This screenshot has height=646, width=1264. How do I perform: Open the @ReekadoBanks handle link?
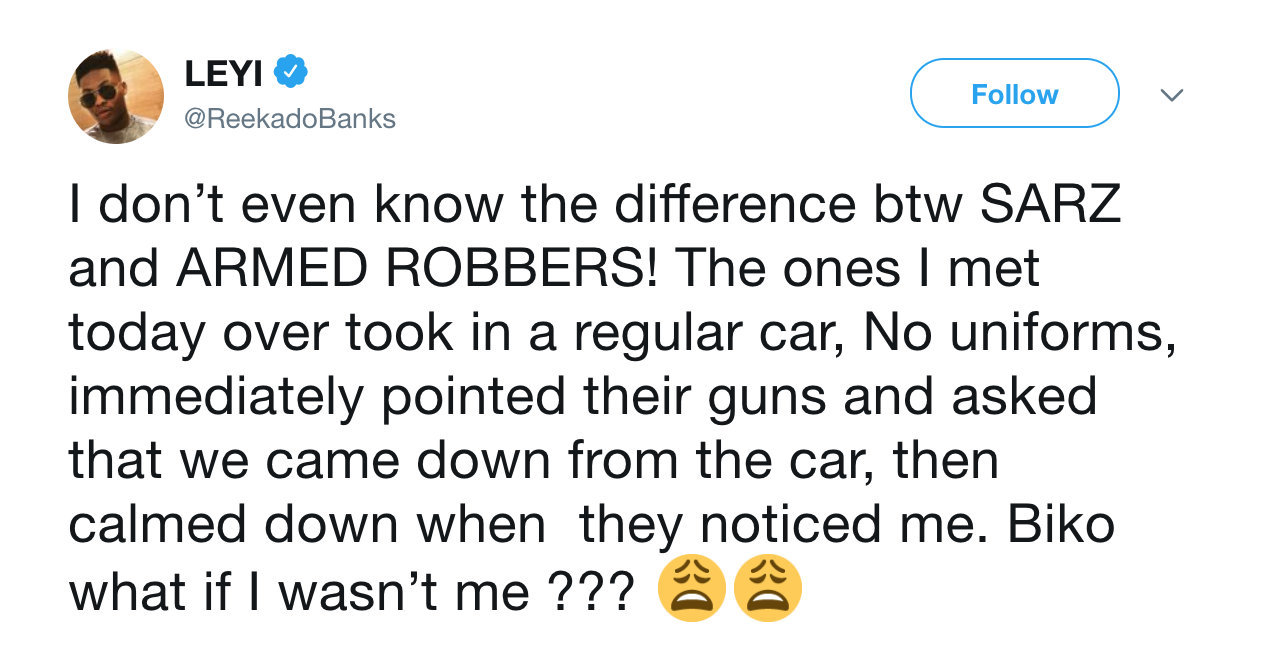click(290, 119)
